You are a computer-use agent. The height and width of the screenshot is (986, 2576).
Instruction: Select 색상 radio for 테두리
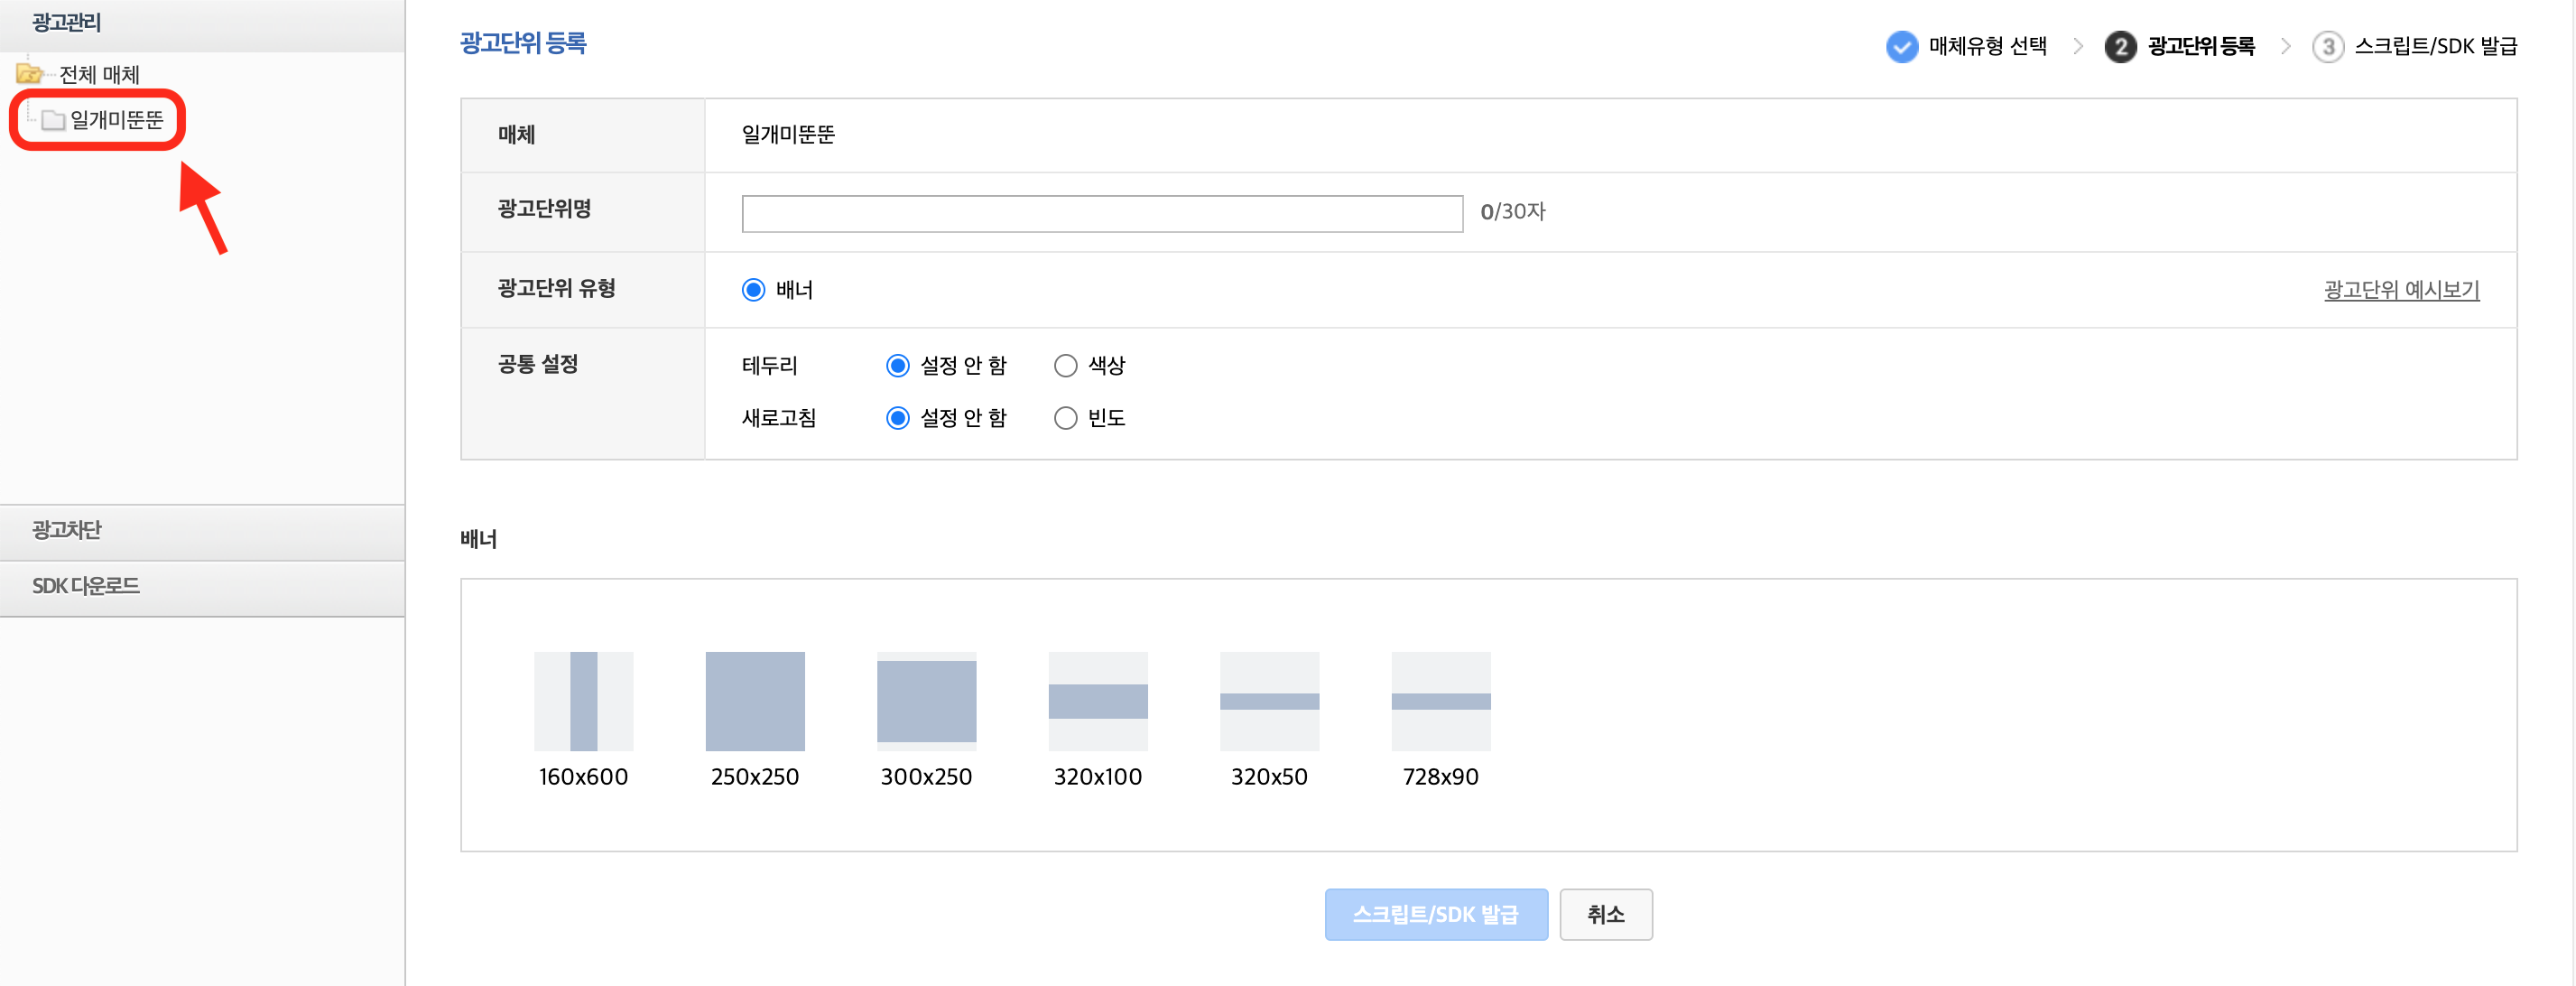(1065, 366)
